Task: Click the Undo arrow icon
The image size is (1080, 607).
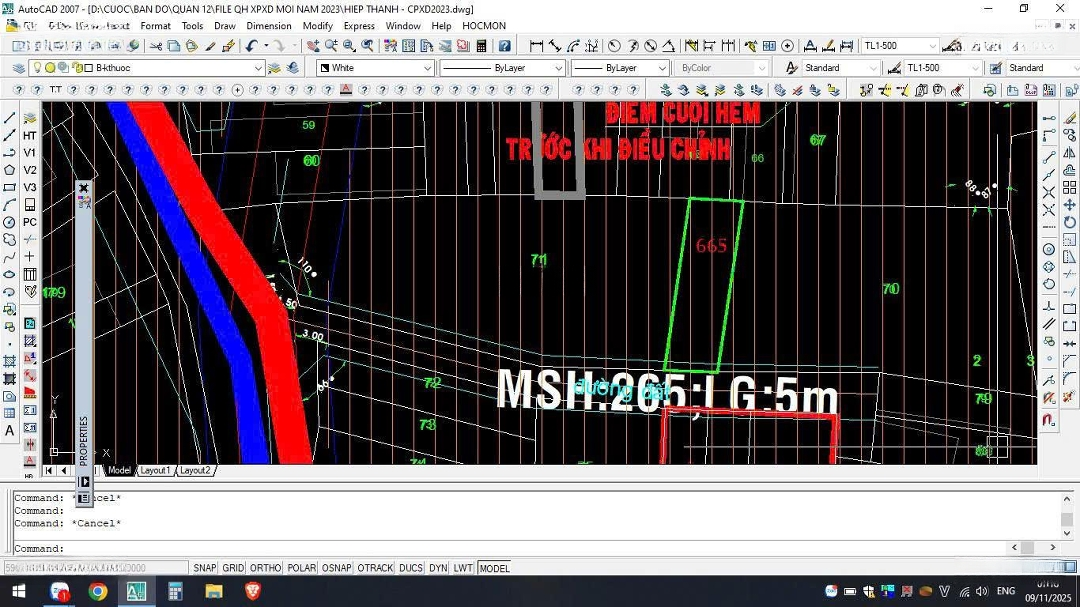Action: pos(251,46)
